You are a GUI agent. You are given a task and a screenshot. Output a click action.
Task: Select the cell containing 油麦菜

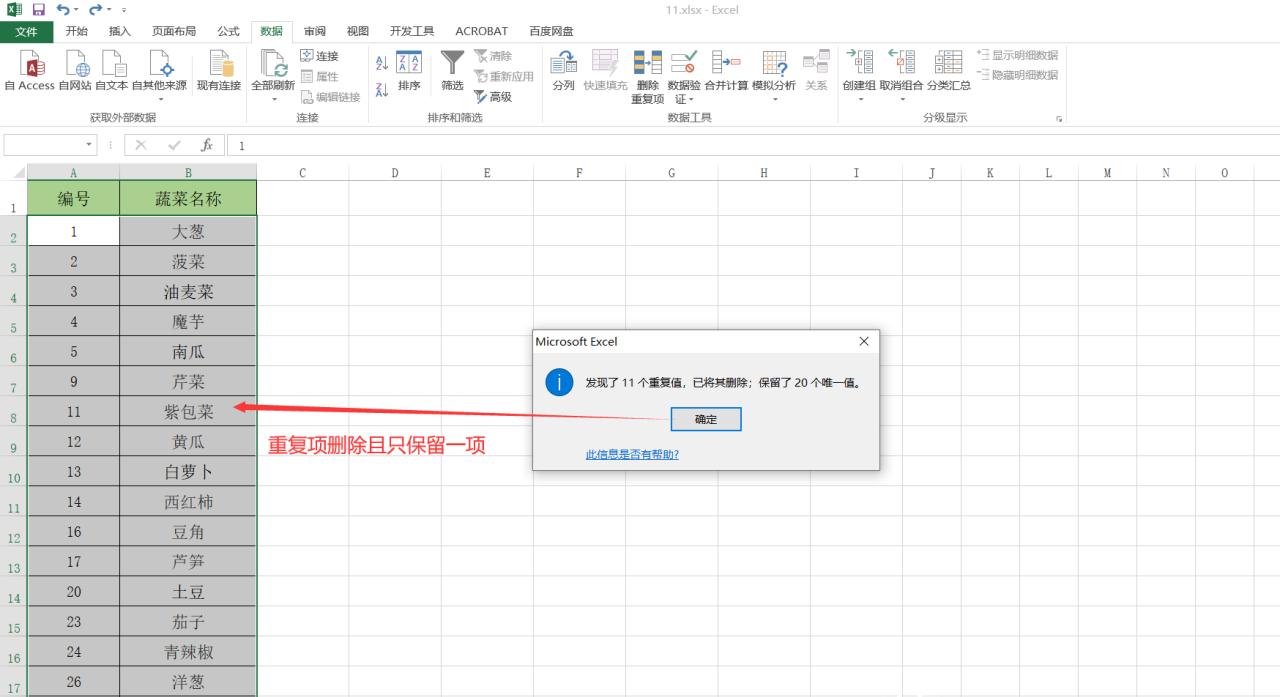coord(188,291)
